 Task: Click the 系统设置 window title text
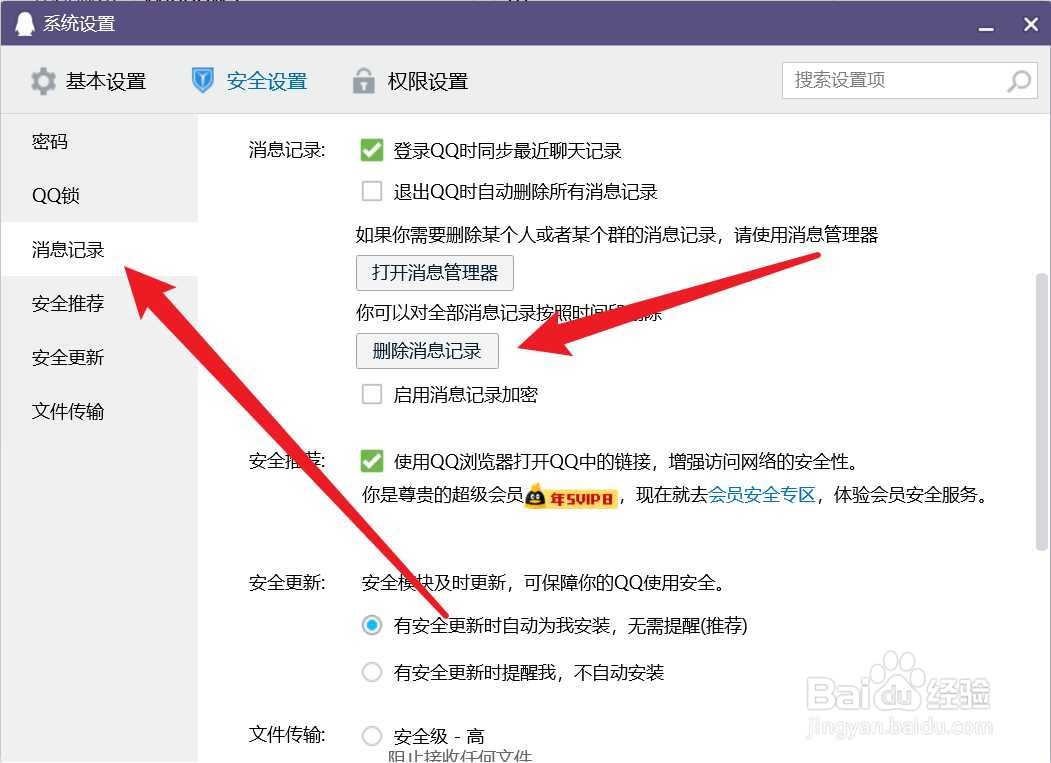[x=79, y=23]
